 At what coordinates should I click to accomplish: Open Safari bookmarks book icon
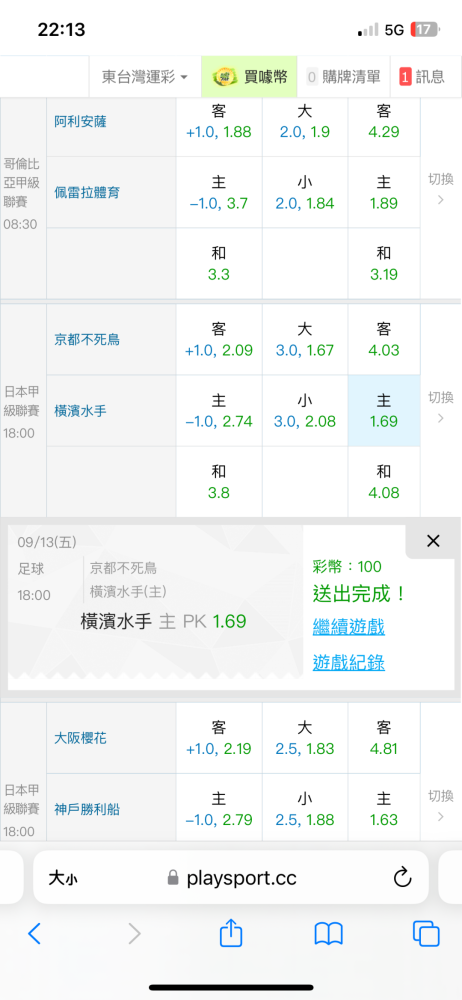[x=329, y=934]
